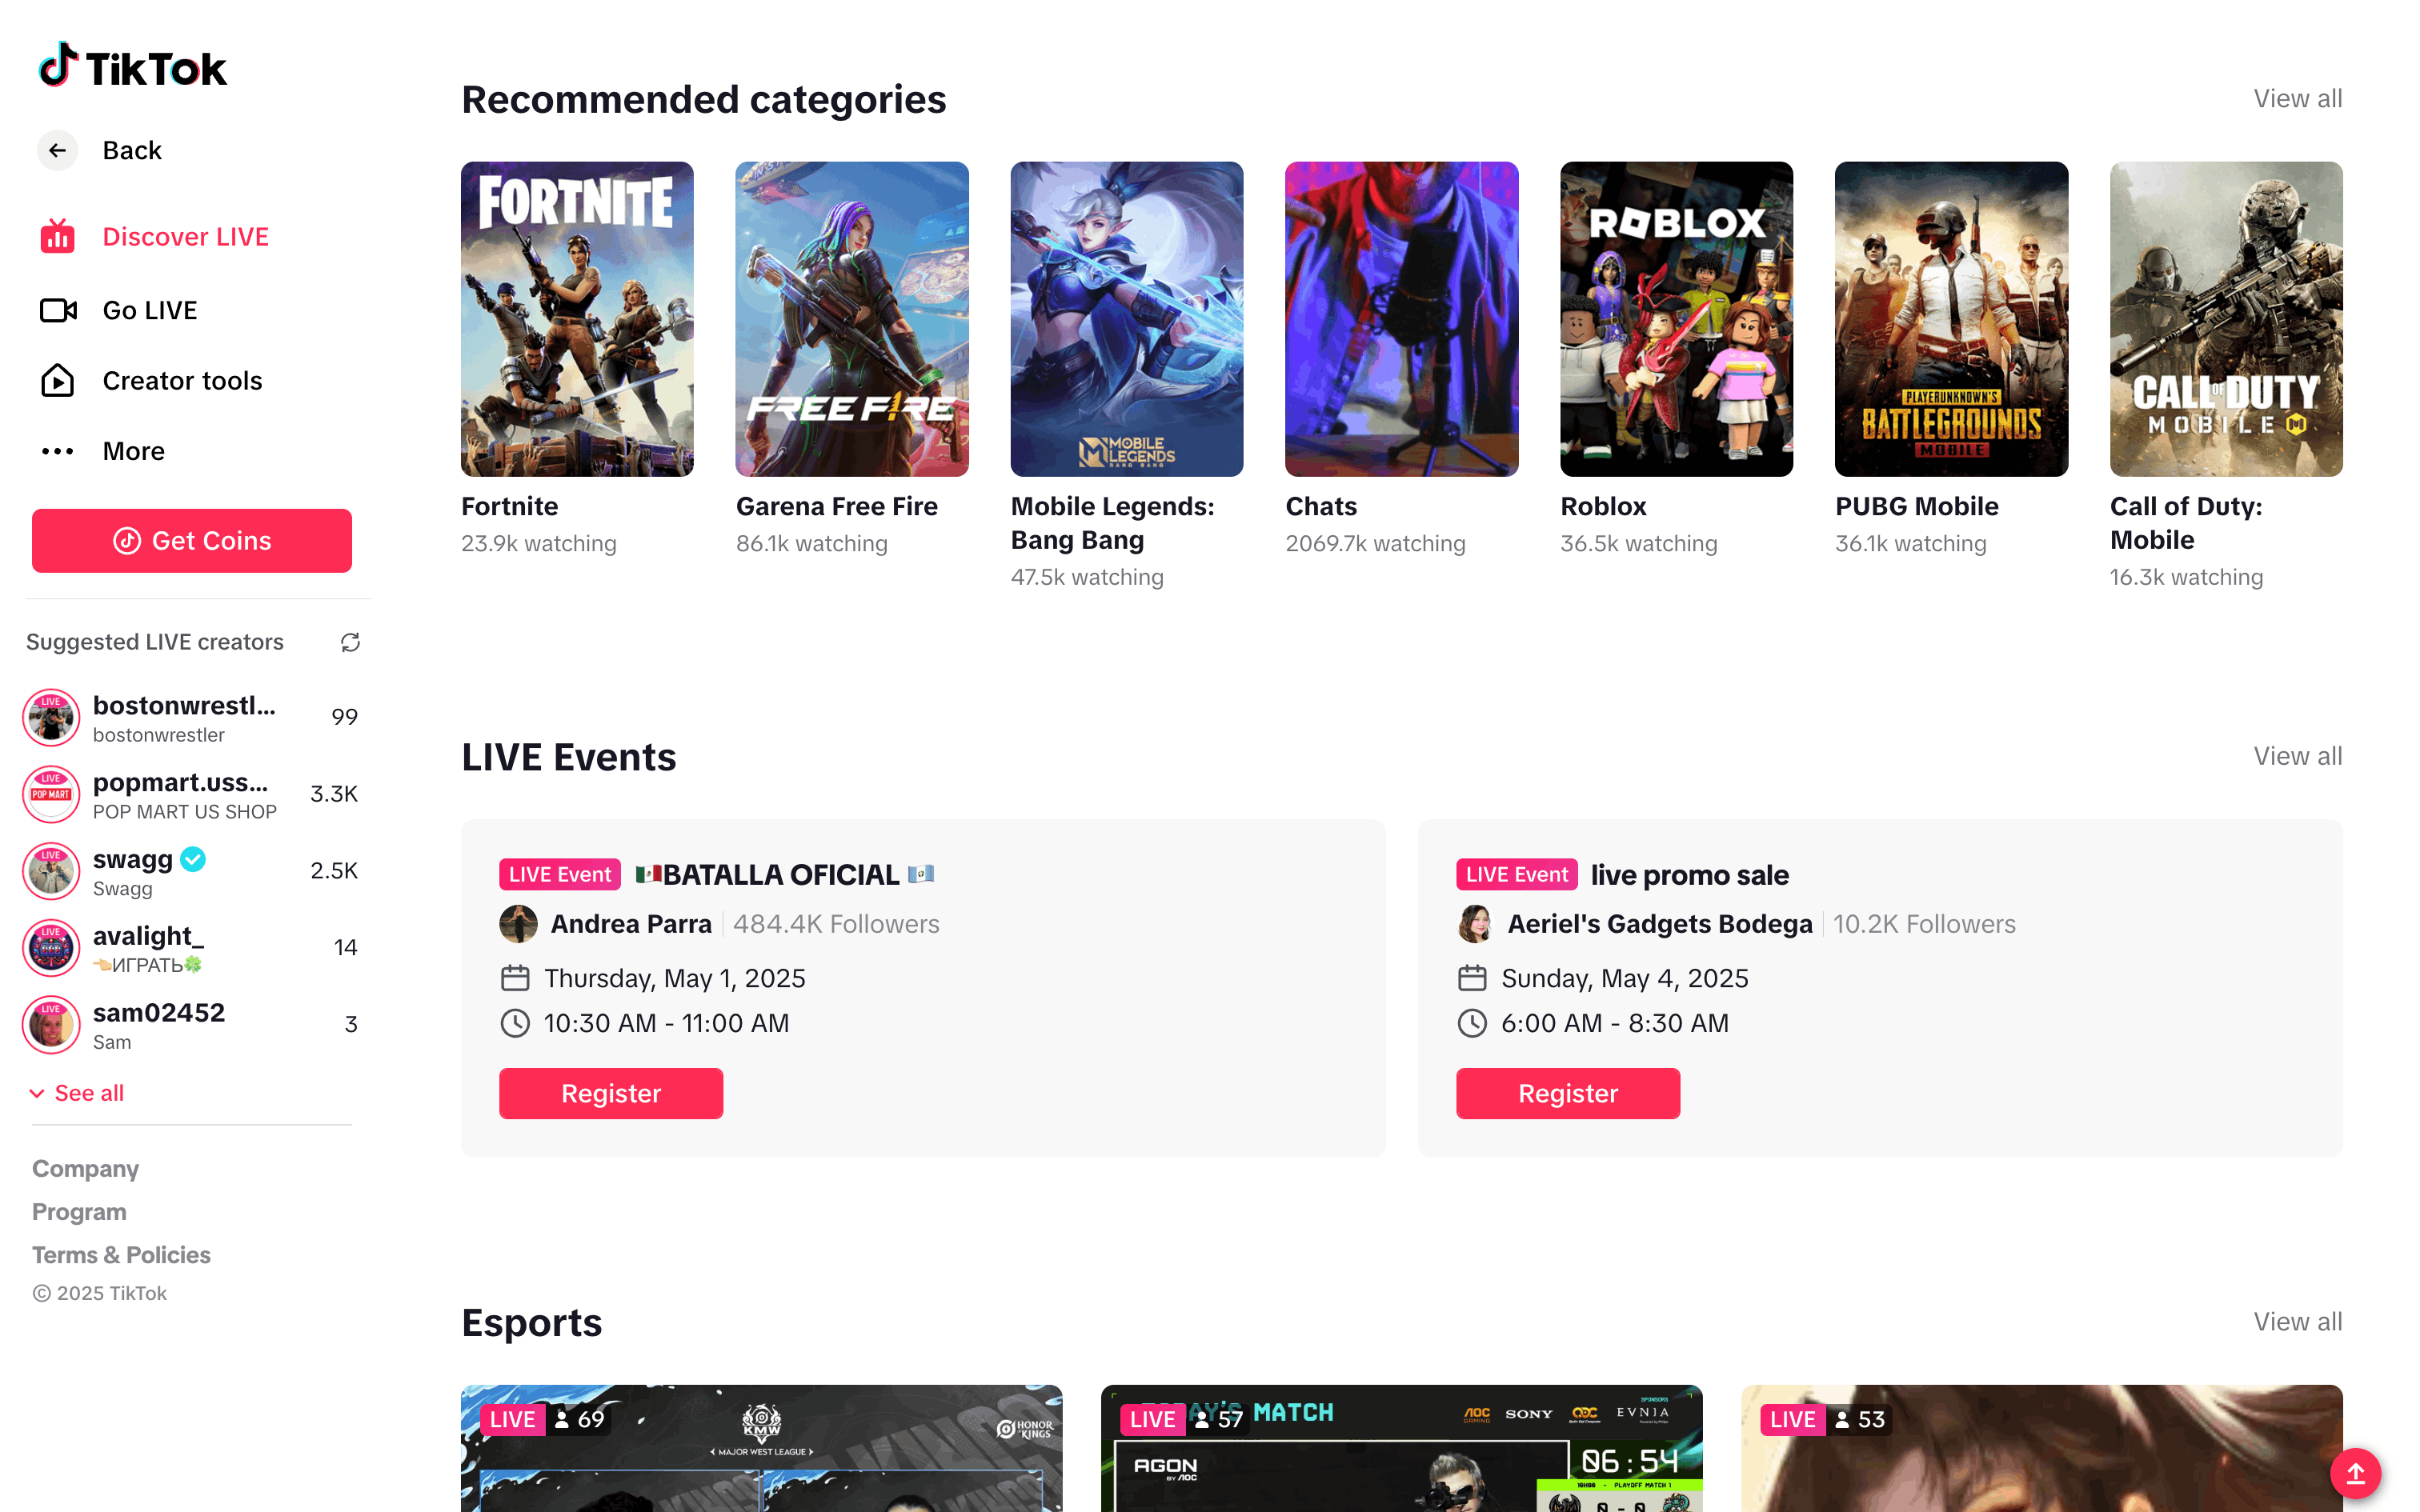Open popmart US SHOP live avatar

tap(51, 794)
